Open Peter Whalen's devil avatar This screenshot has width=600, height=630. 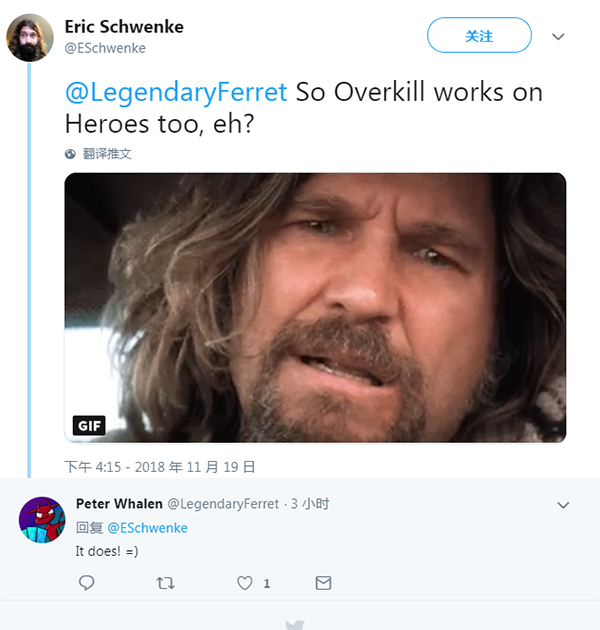tap(42, 520)
